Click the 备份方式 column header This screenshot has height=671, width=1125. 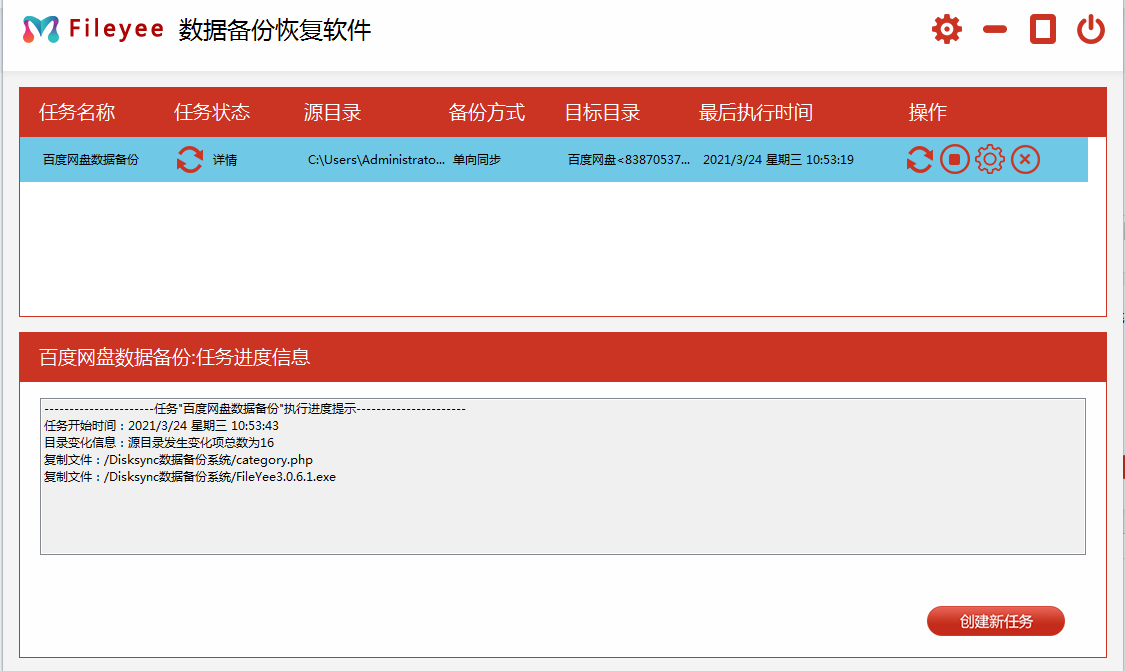487,112
